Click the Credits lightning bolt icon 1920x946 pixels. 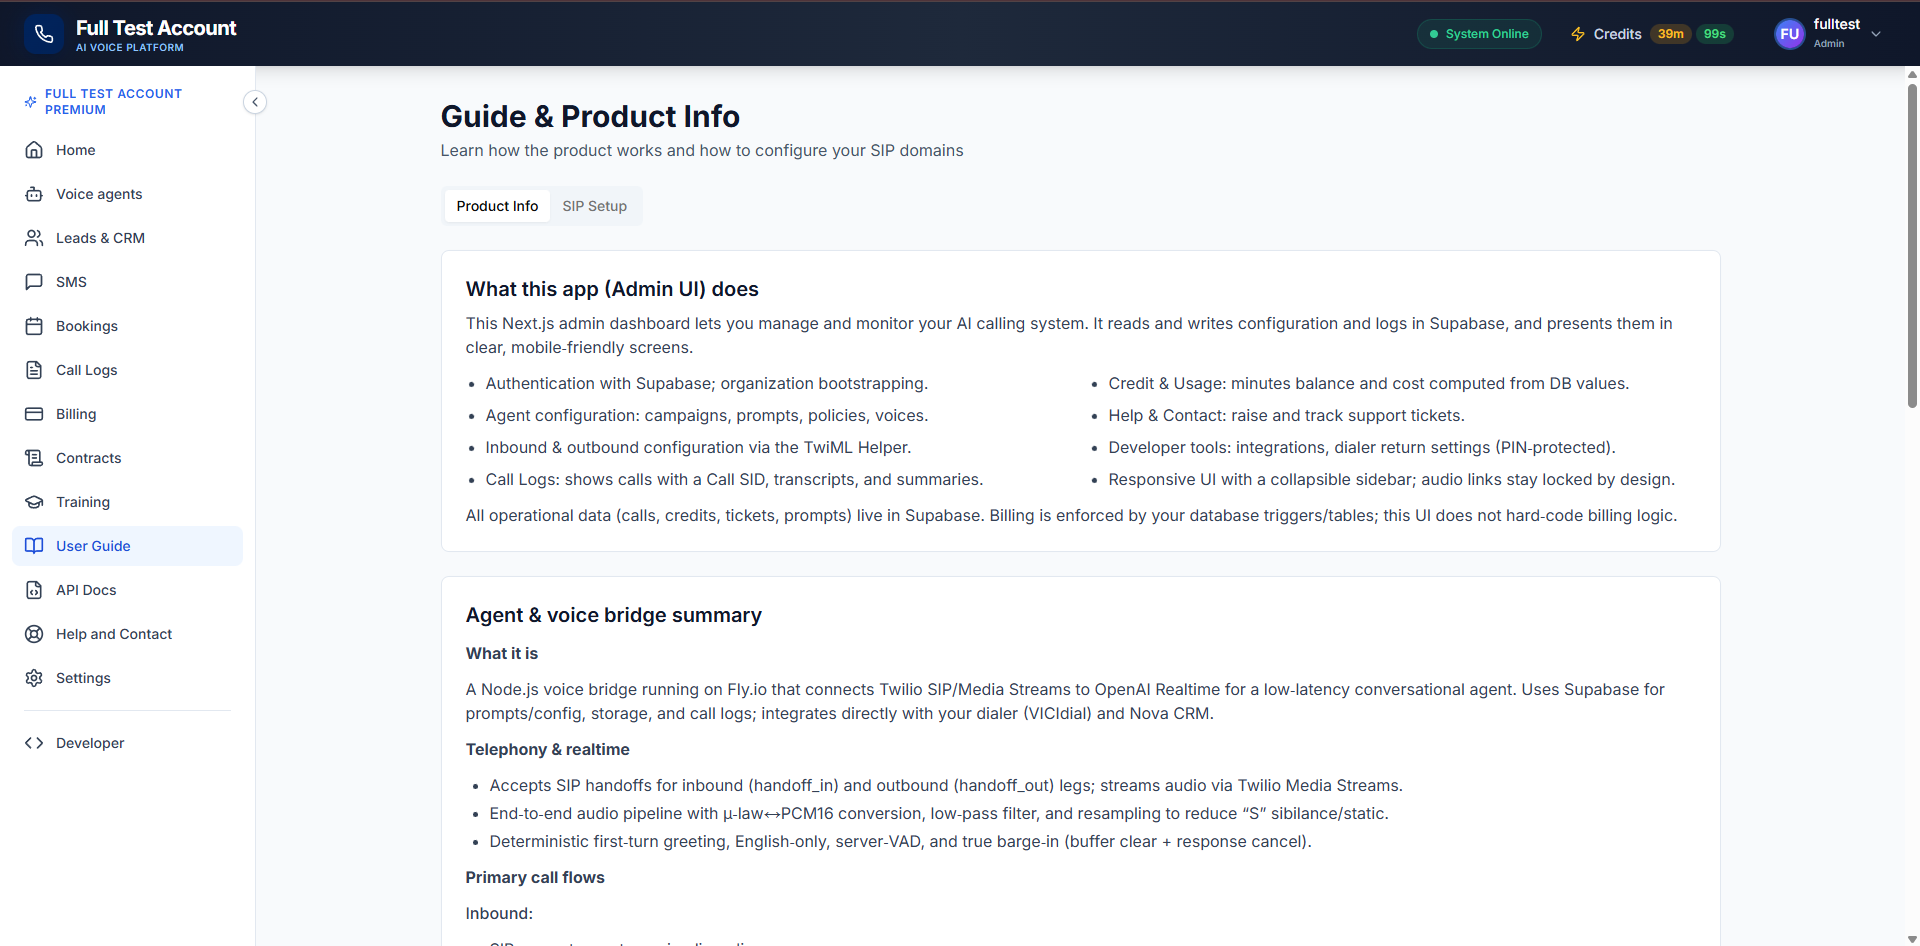tap(1578, 34)
